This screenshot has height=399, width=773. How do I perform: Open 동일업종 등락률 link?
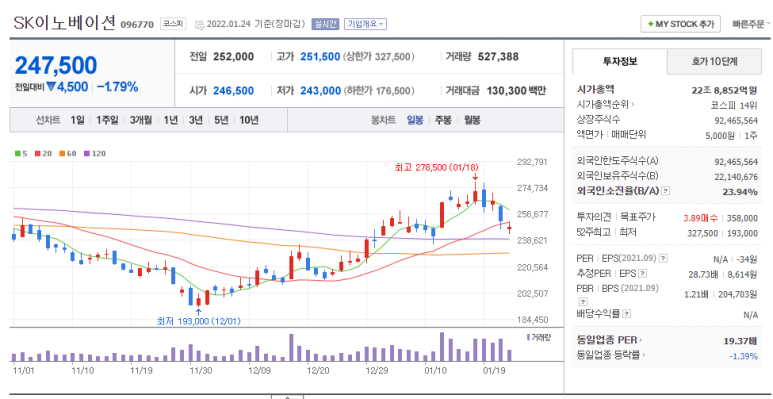(x=610, y=355)
